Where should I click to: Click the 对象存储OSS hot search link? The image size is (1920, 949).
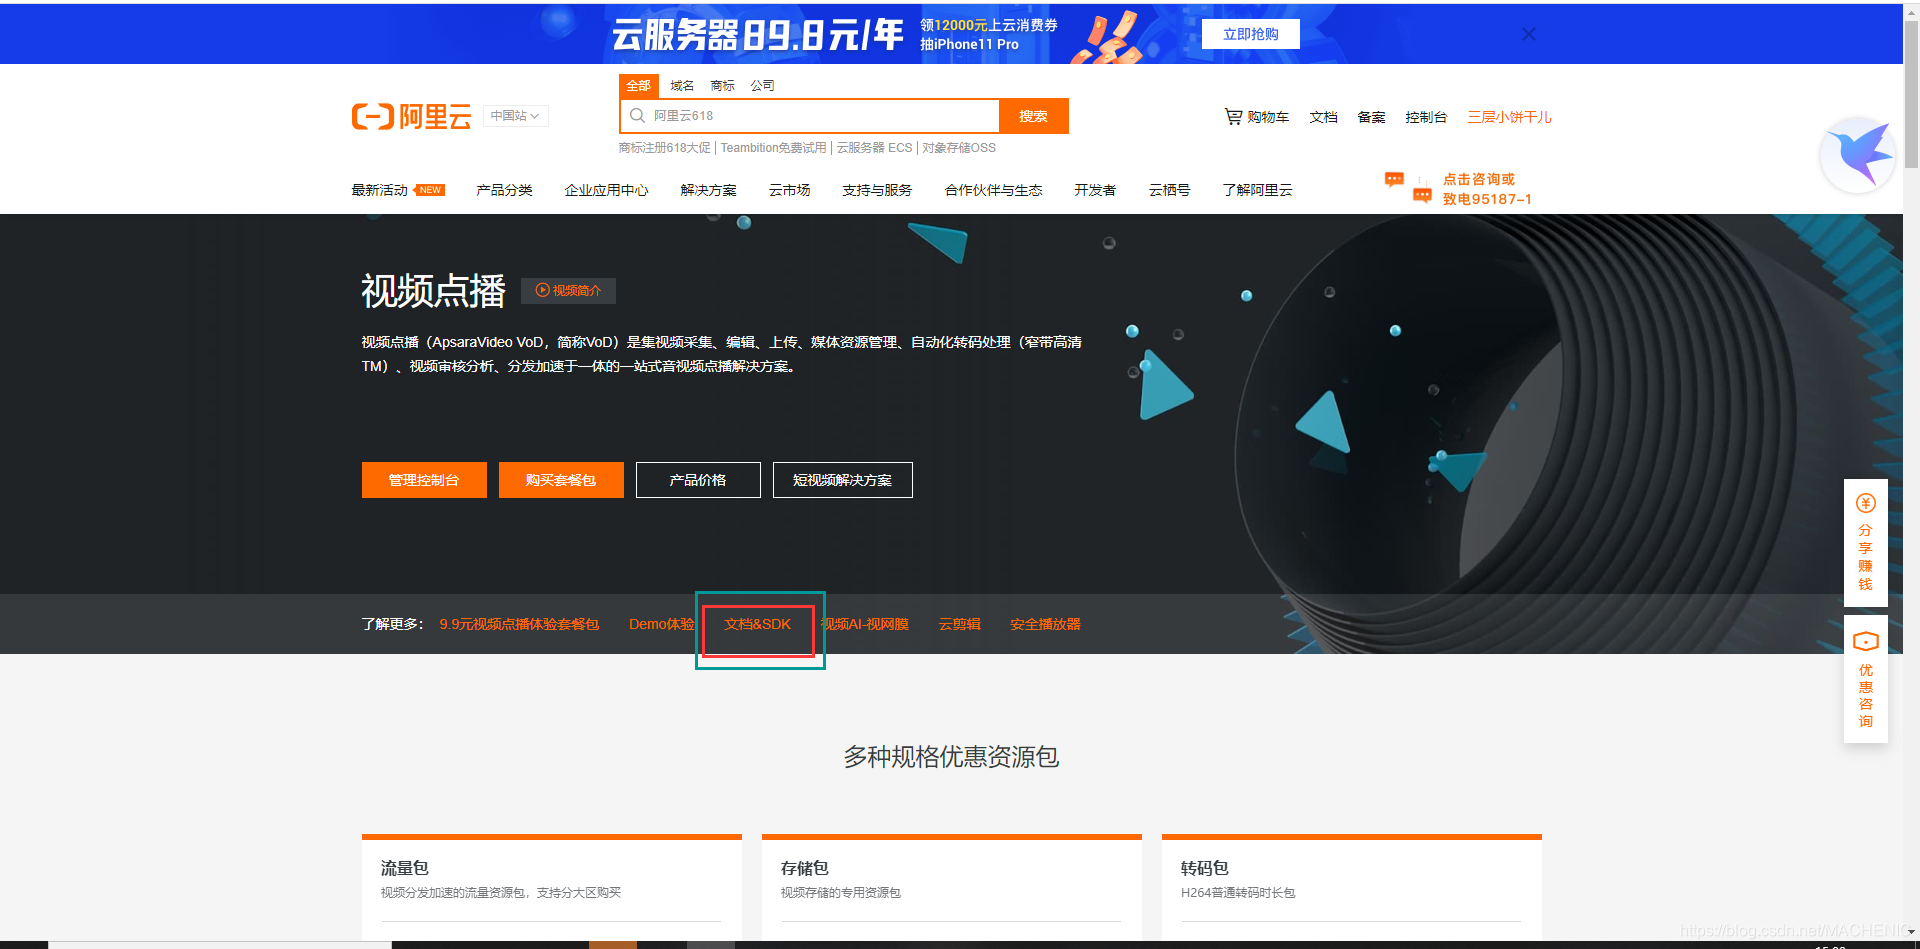tap(959, 148)
